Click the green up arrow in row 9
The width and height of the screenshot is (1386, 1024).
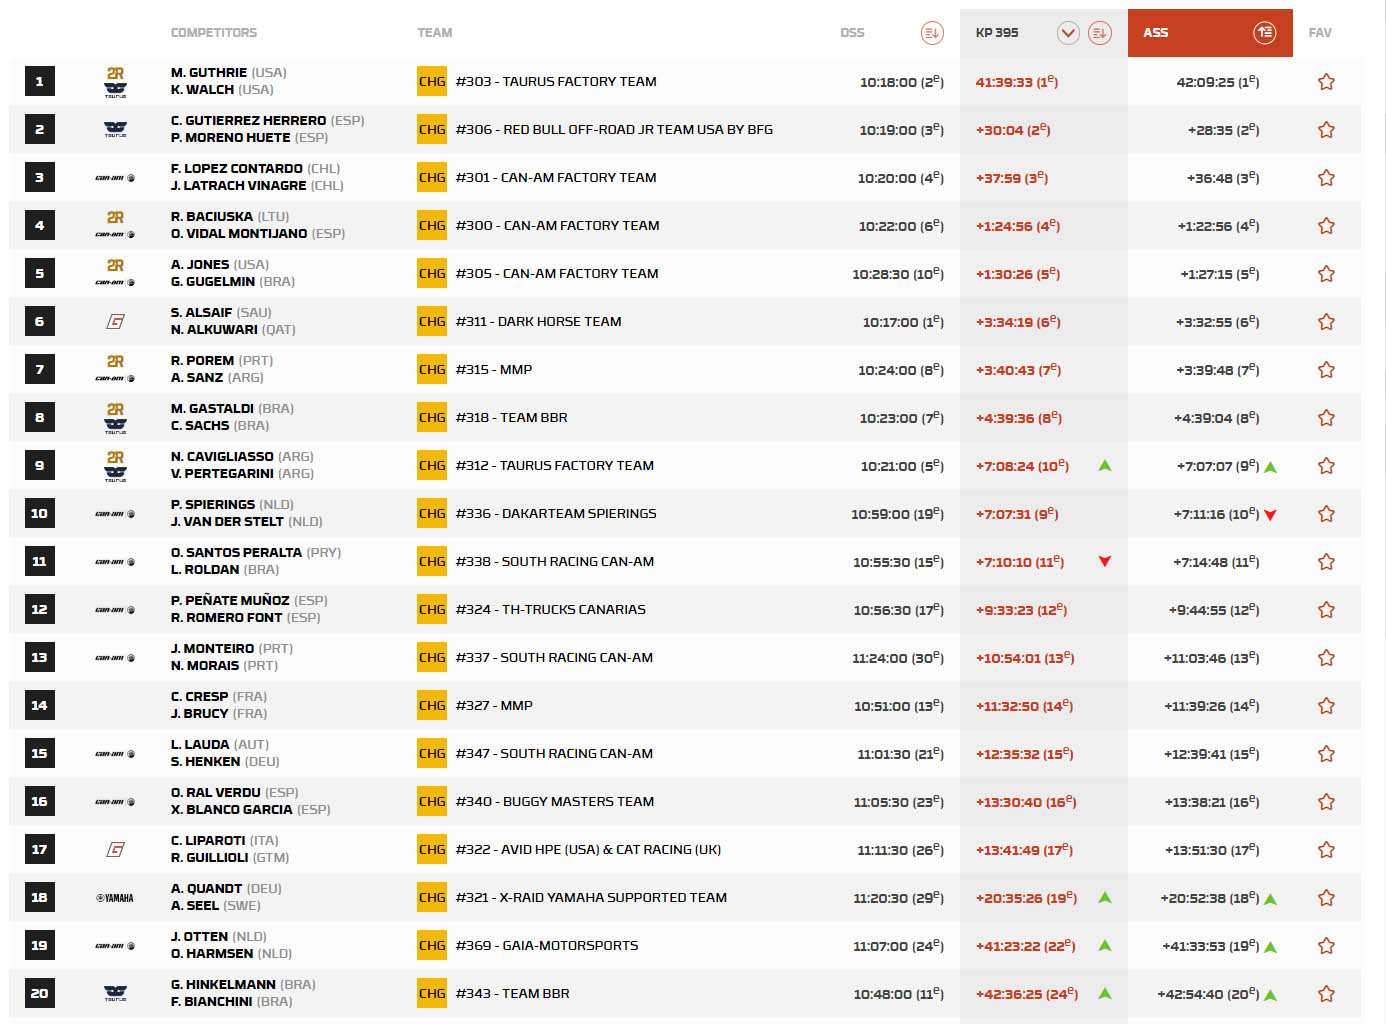1105,466
